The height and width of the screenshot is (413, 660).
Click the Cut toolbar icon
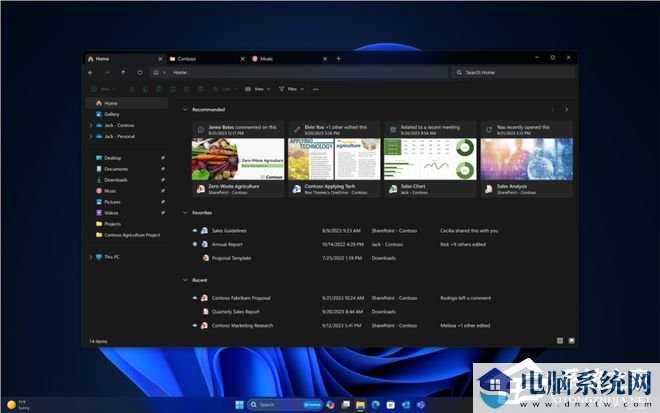coord(132,89)
